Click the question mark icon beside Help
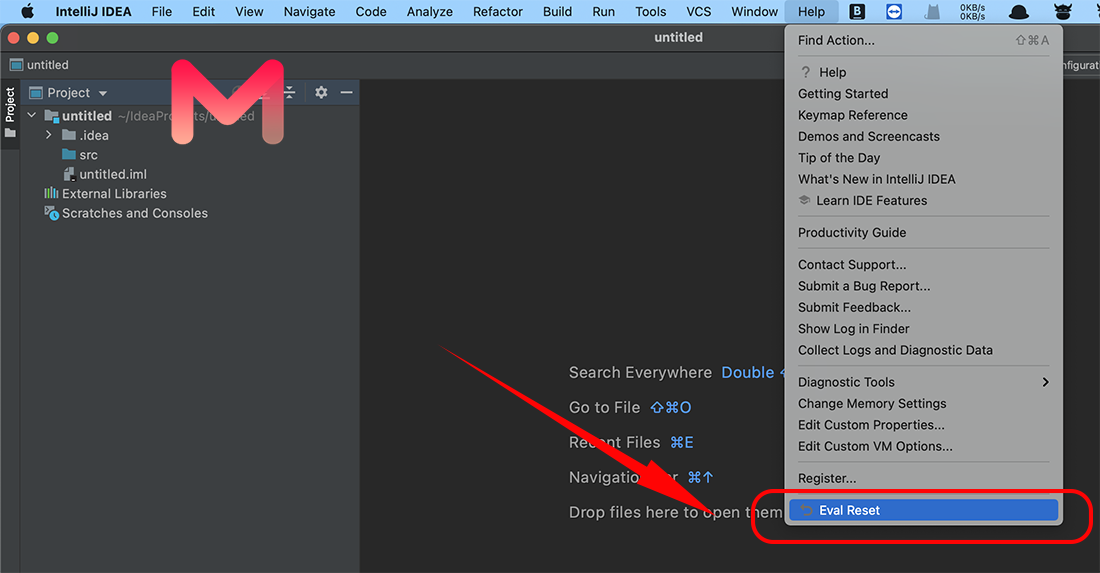 (x=805, y=72)
